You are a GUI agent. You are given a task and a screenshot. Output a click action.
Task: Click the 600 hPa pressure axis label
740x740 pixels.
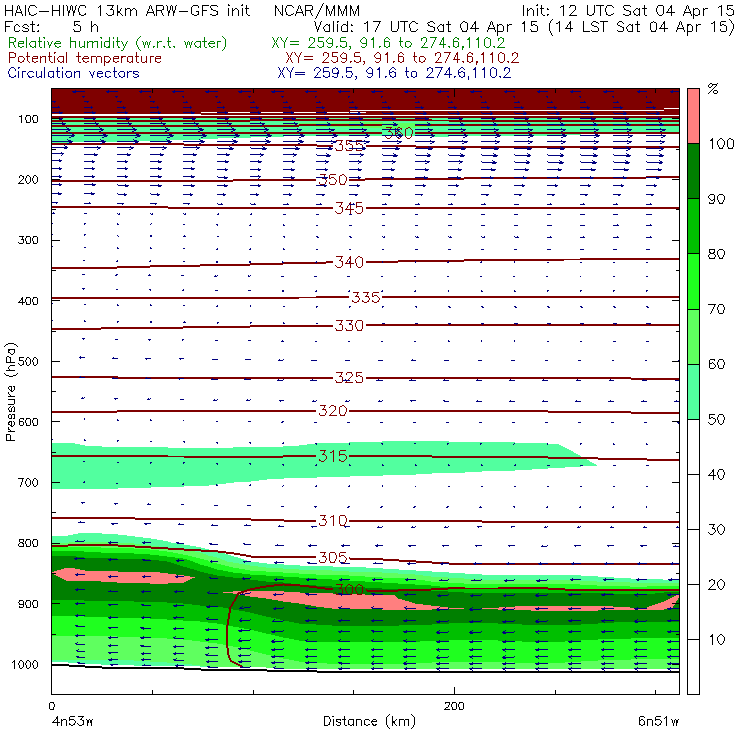point(28,422)
